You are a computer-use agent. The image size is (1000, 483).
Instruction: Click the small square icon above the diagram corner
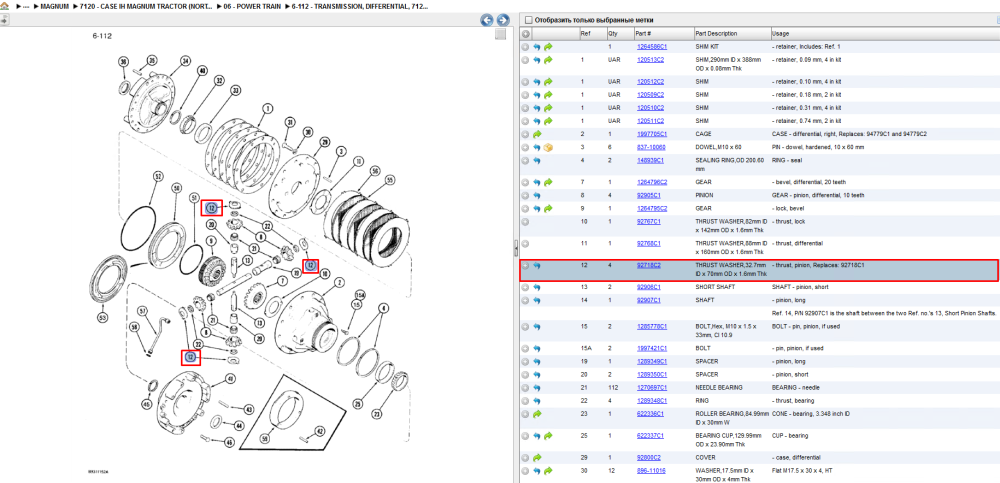[501, 34]
